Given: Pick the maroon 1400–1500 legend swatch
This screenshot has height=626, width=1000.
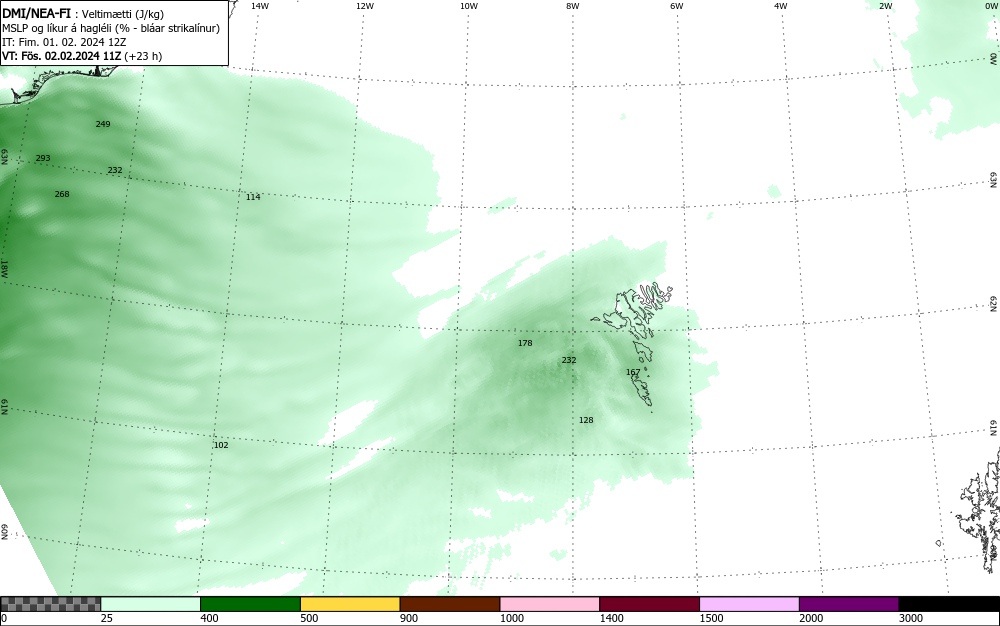Looking at the screenshot, I should pyautogui.click(x=649, y=604).
